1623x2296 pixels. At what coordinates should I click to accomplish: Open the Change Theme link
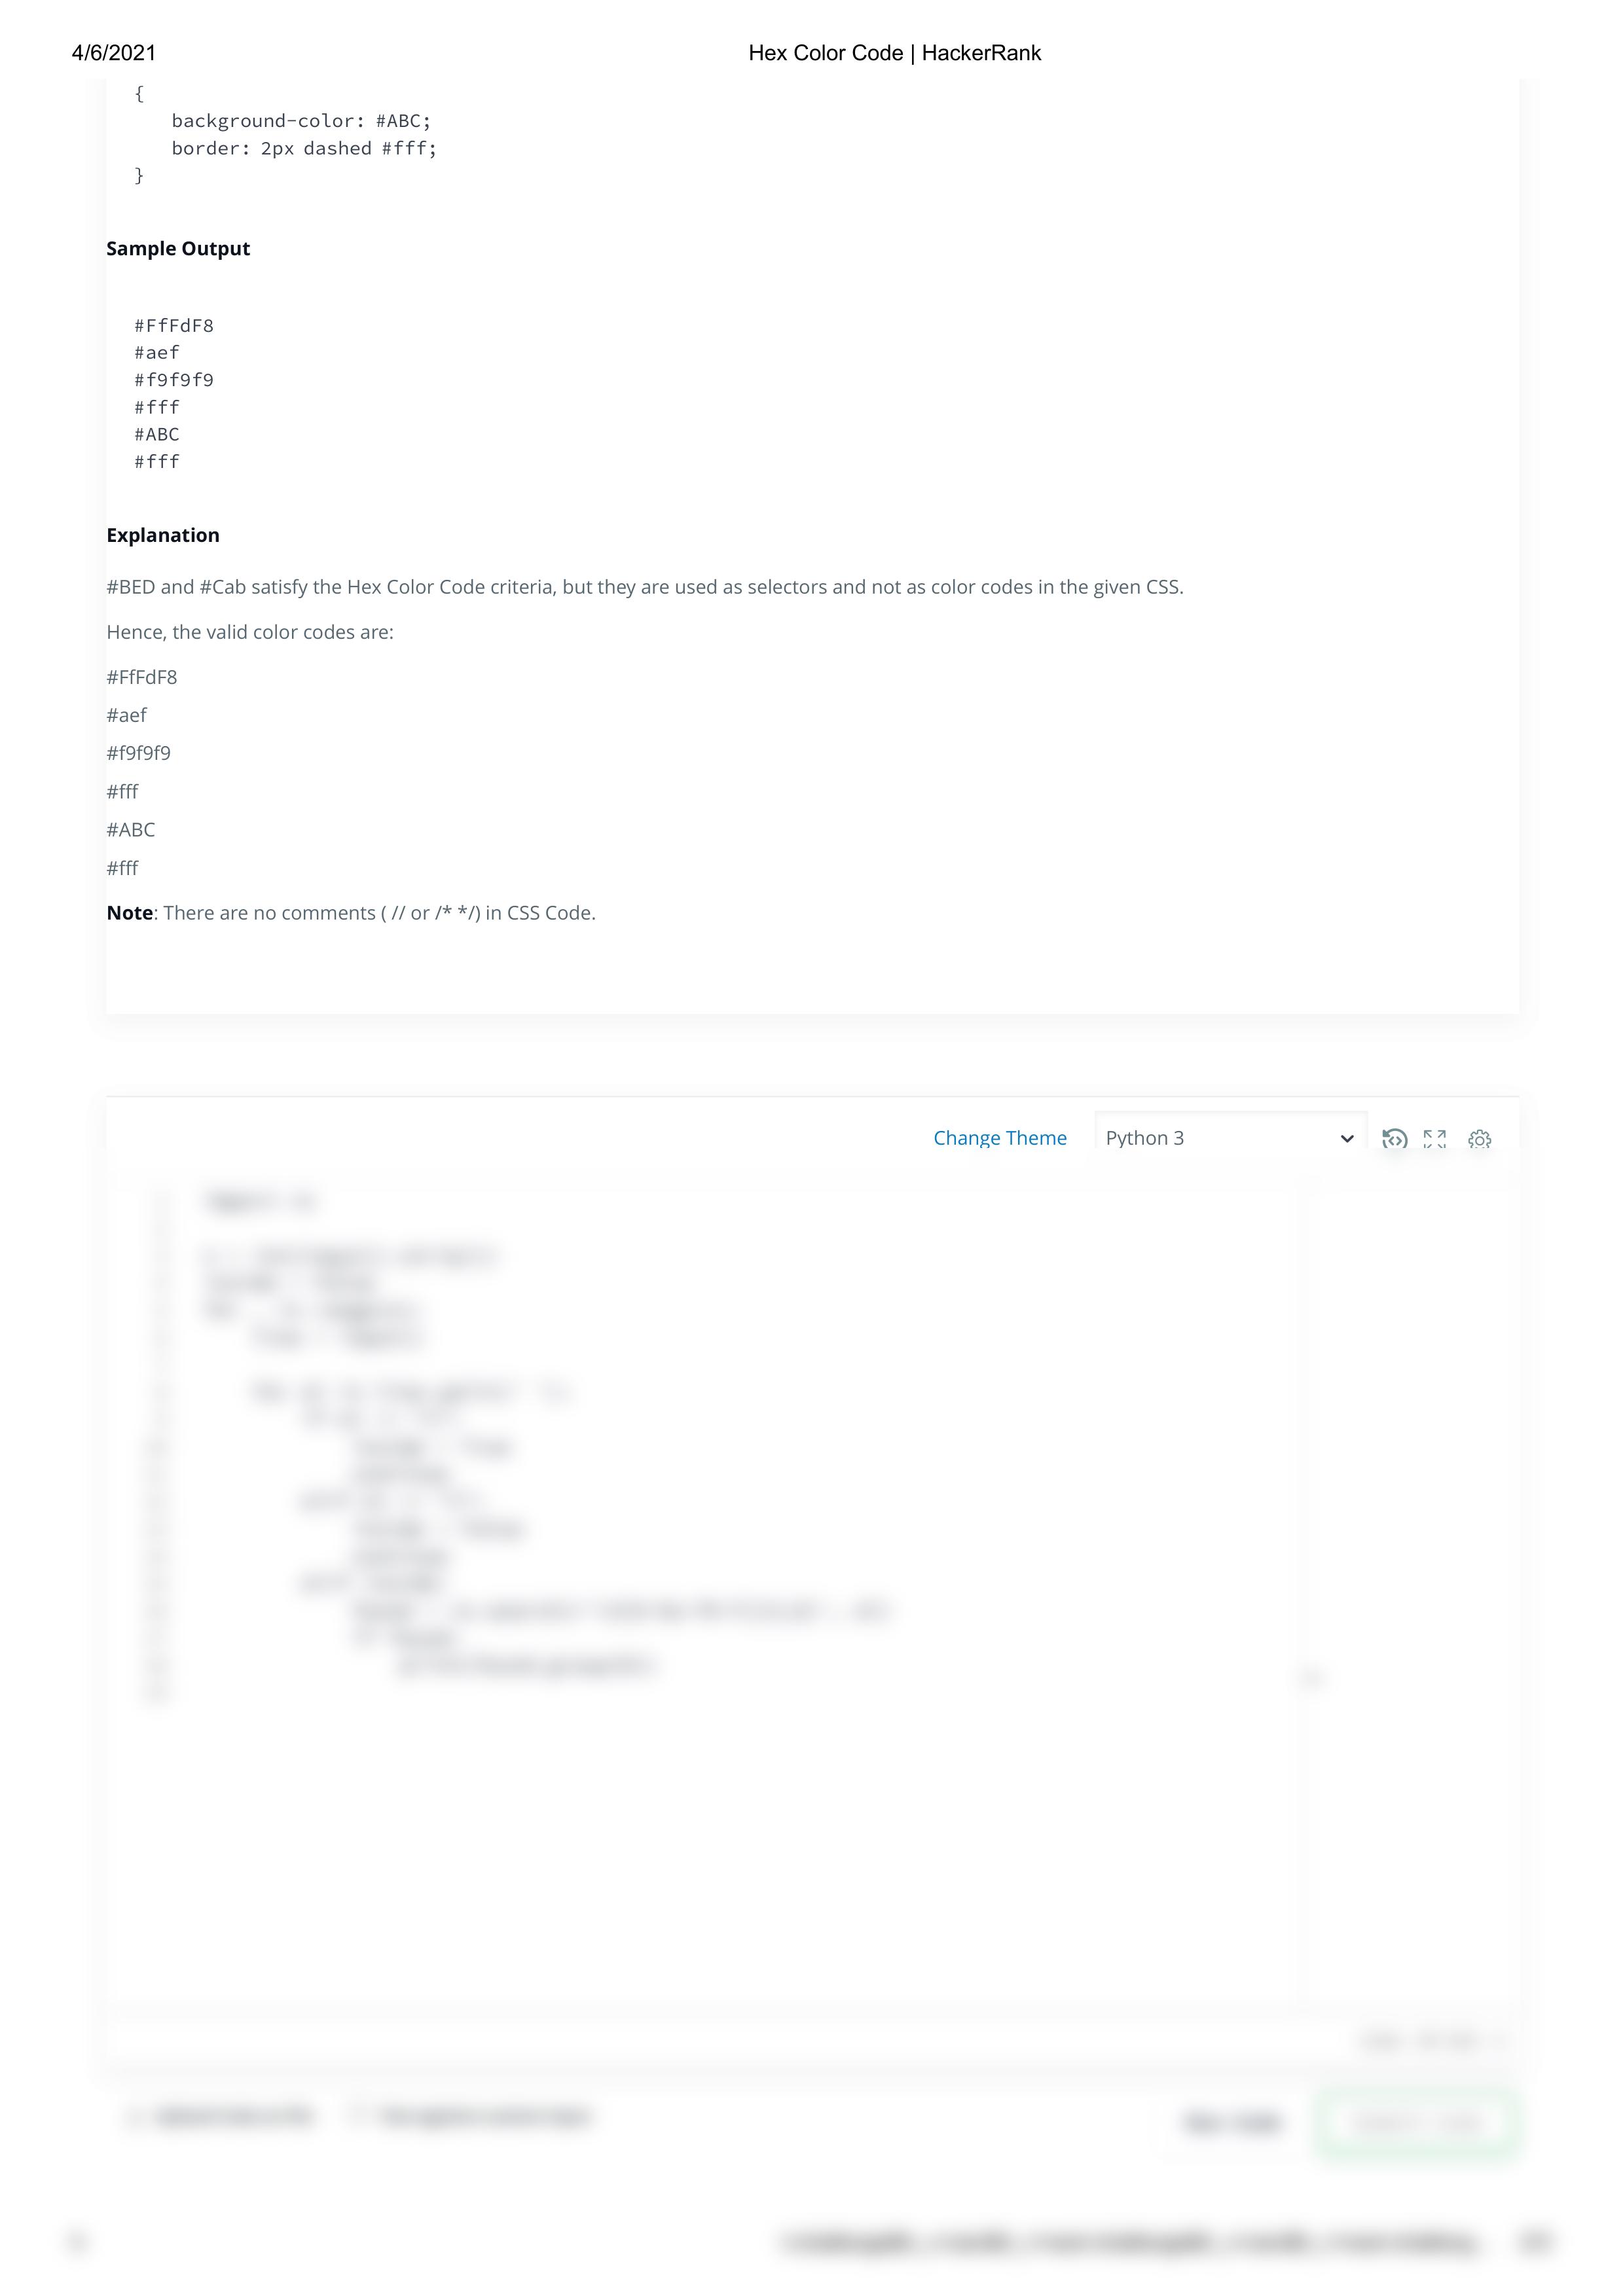[x=1000, y=1138]
